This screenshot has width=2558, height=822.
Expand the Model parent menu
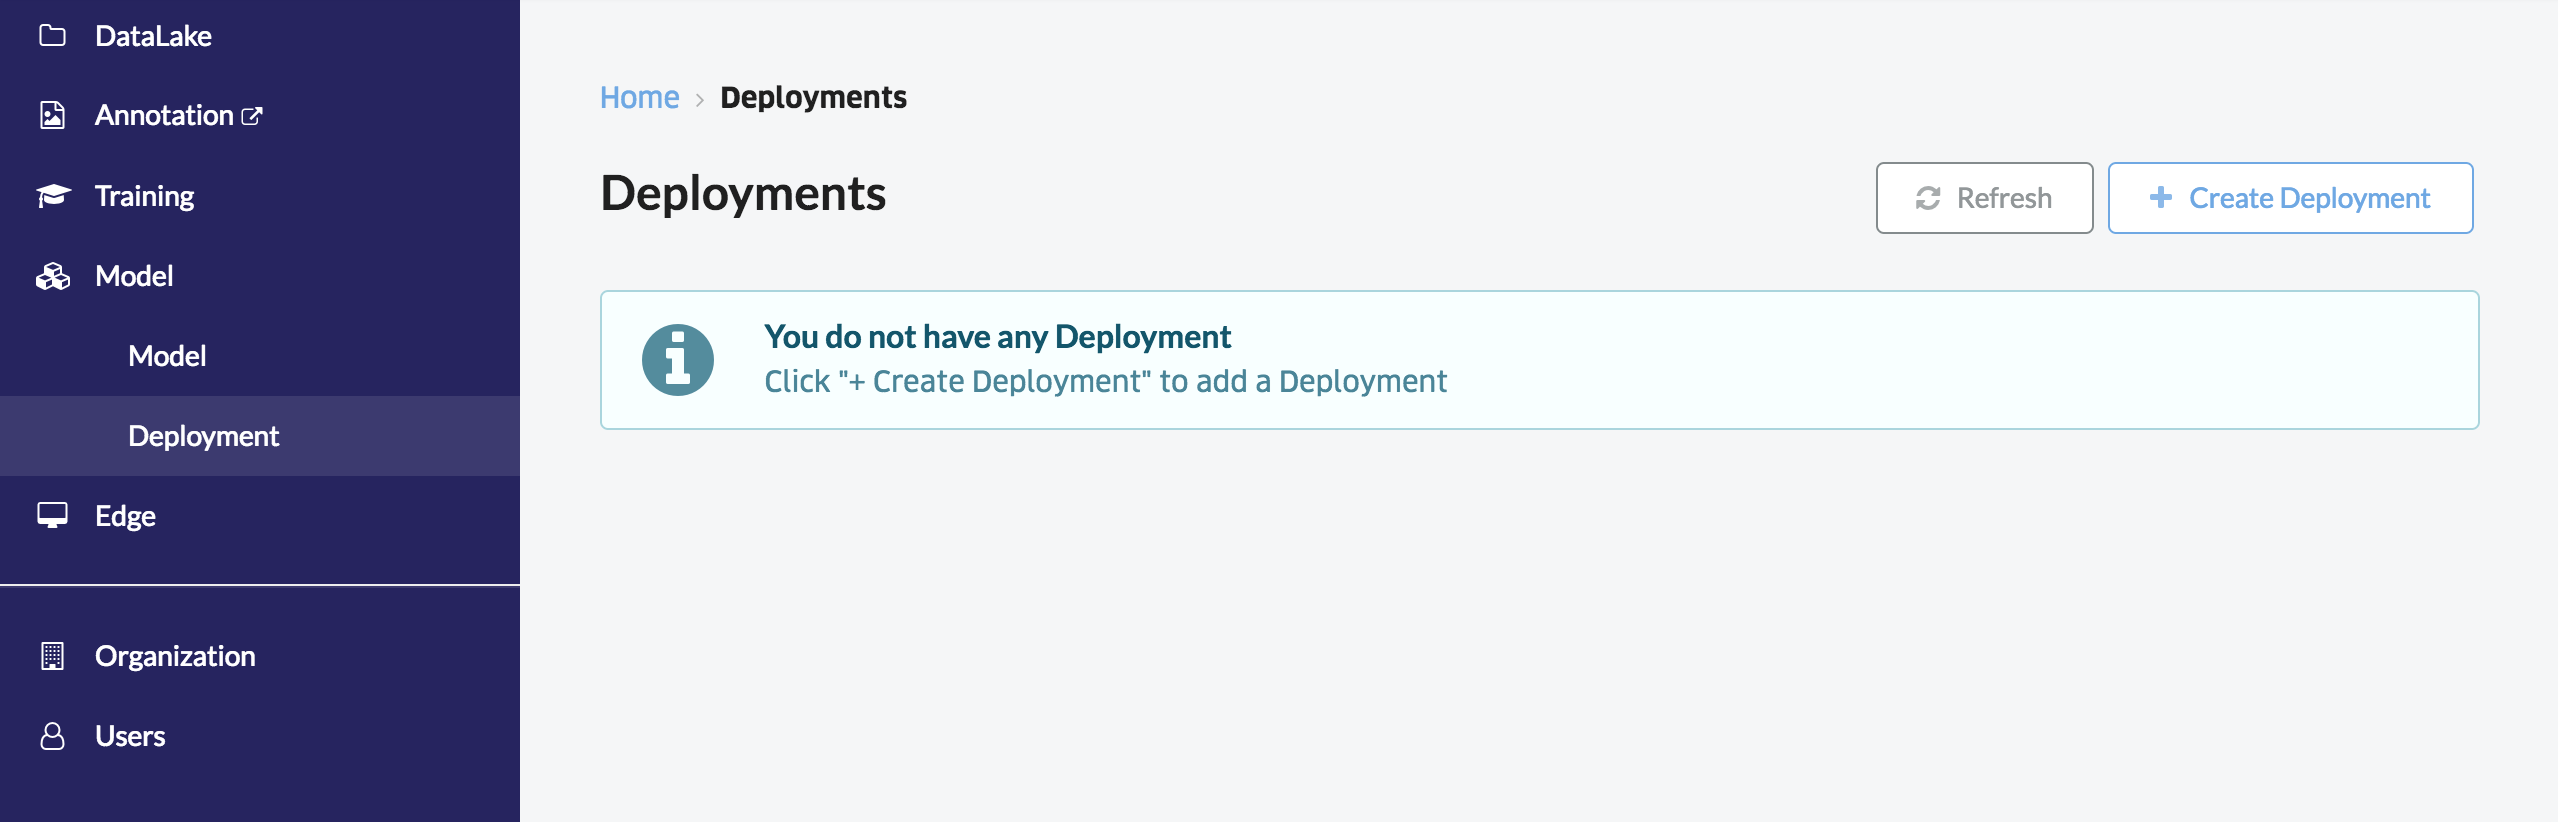(260, 276)
